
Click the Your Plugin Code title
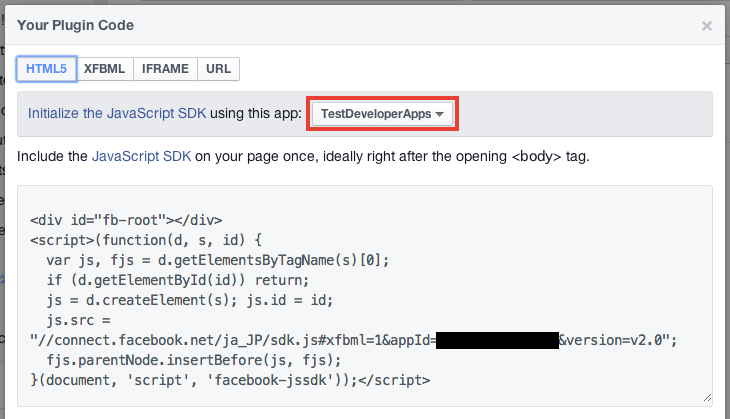75,25
